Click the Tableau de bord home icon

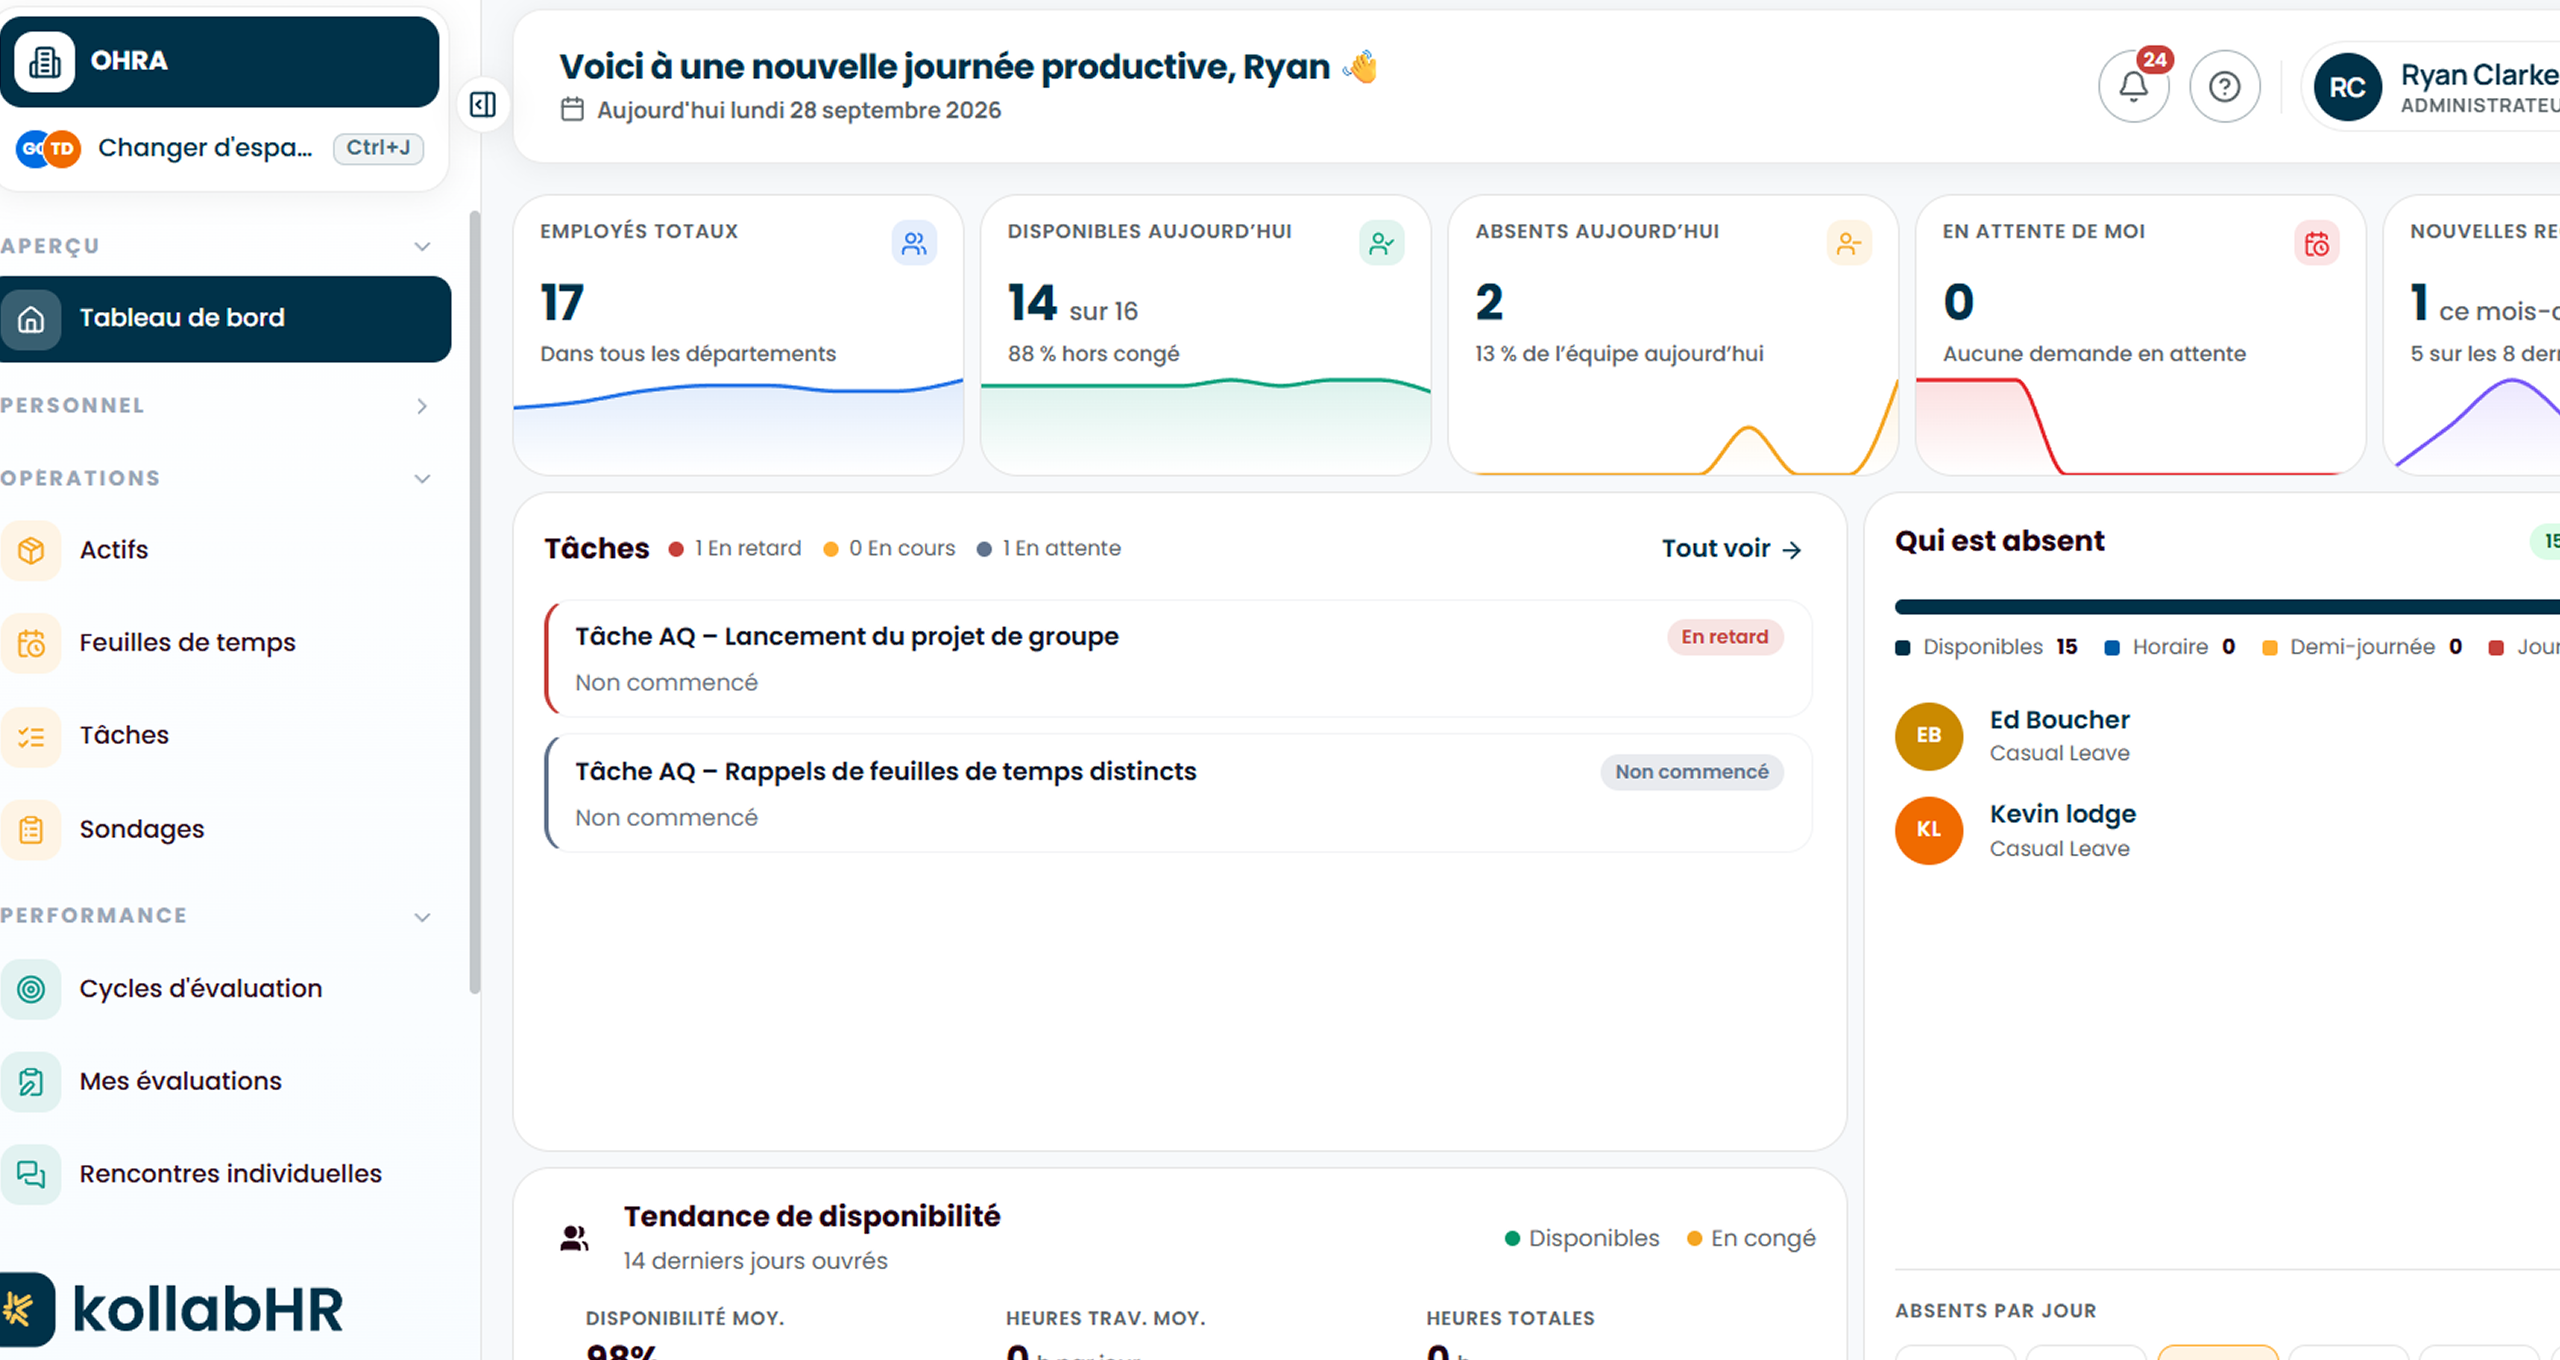[x=31, y=319]
